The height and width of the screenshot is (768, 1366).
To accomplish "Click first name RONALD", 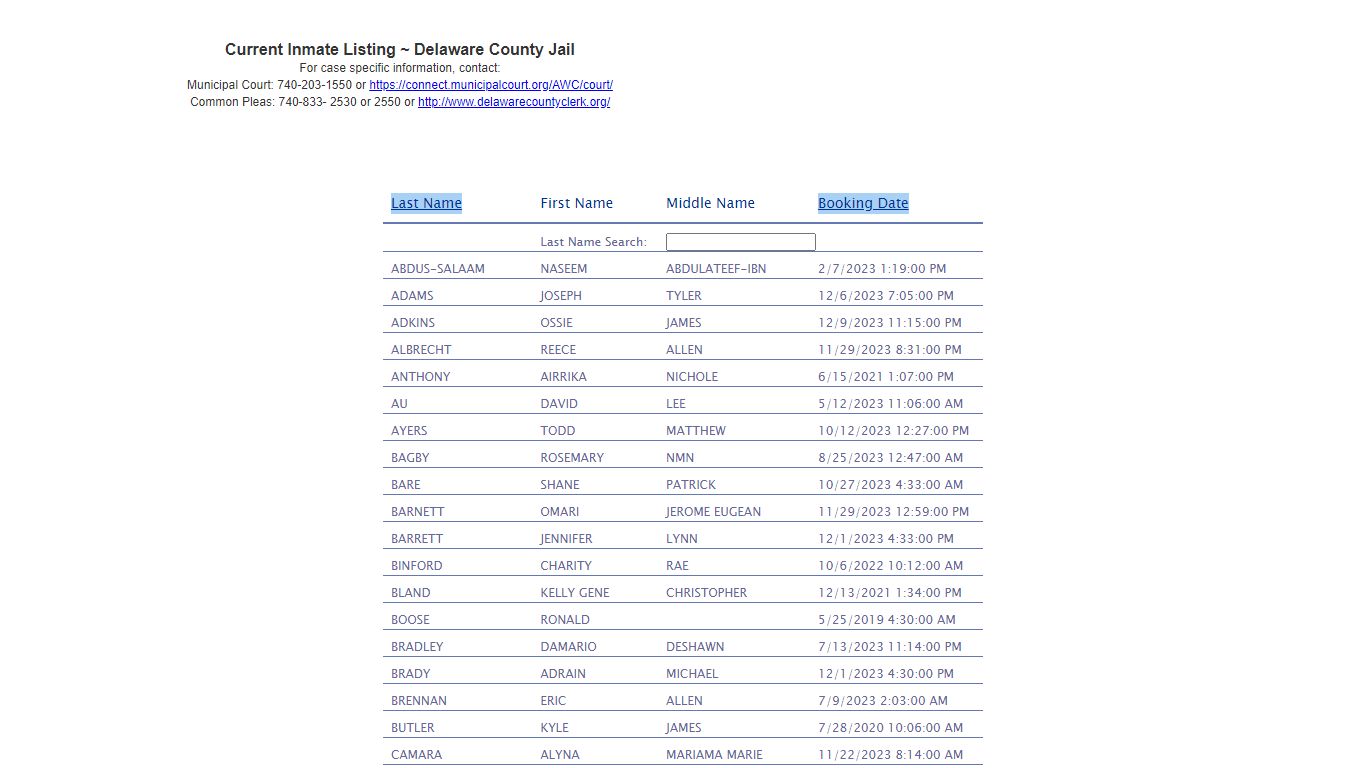I will [566, 620].
